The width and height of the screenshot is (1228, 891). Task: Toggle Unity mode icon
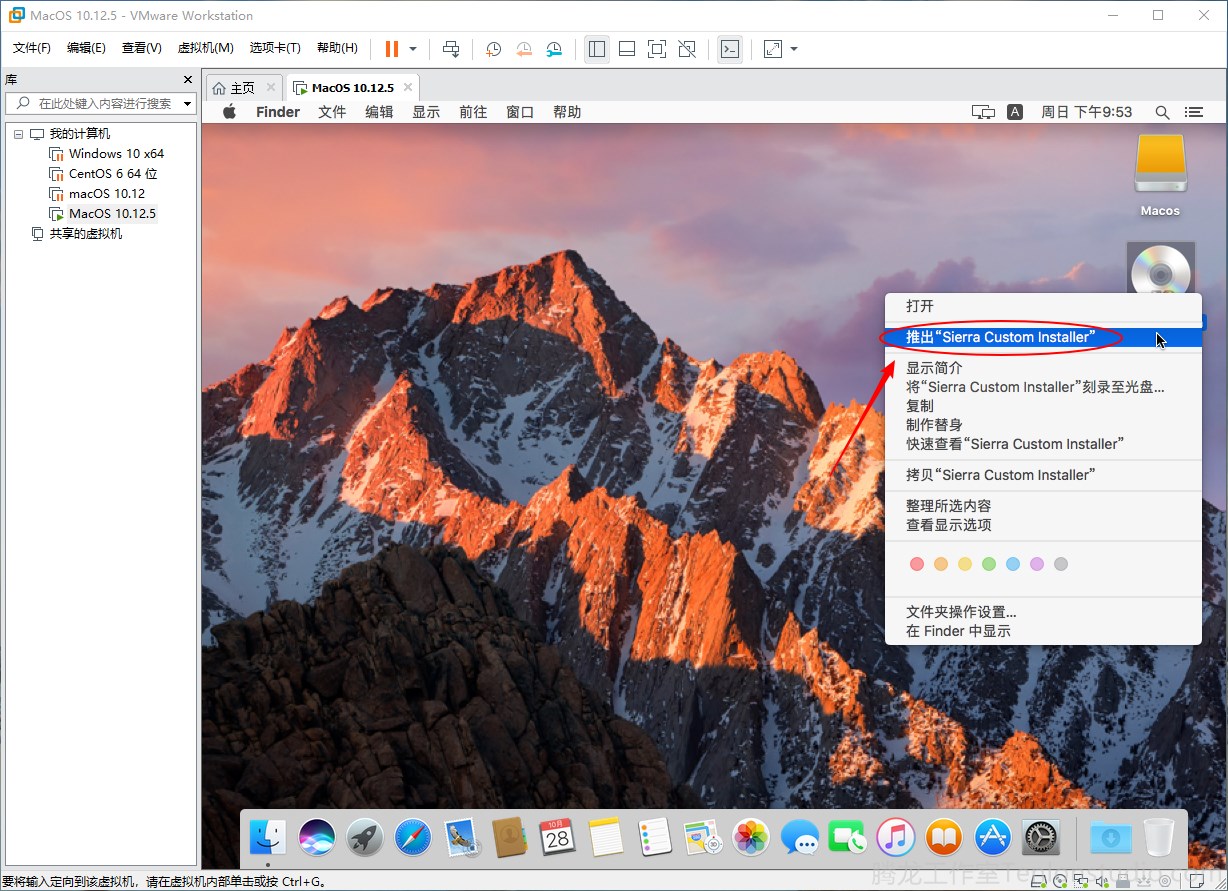pos(687,49)
